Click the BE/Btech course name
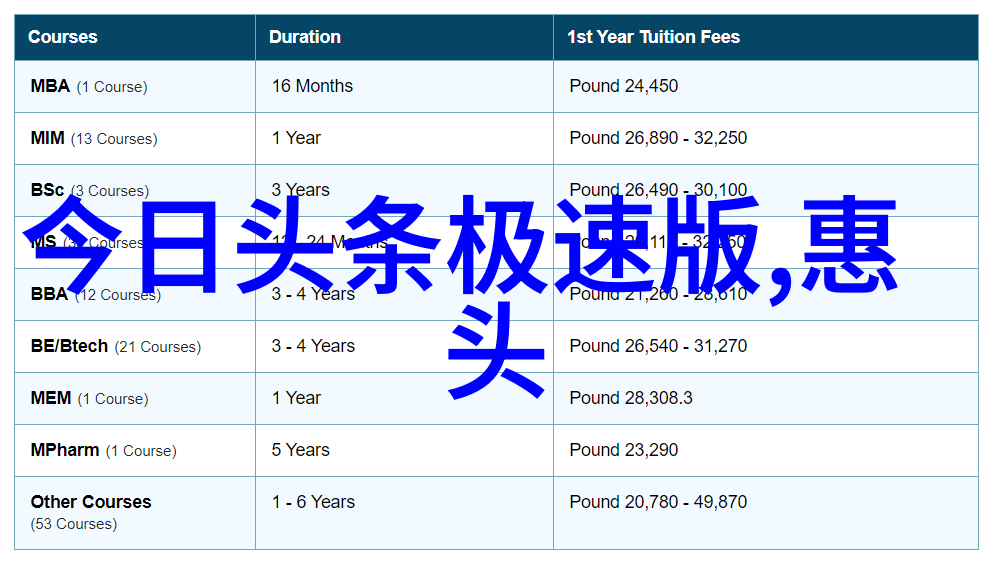This screenshot has width=993, height=570. click(69, 346)
